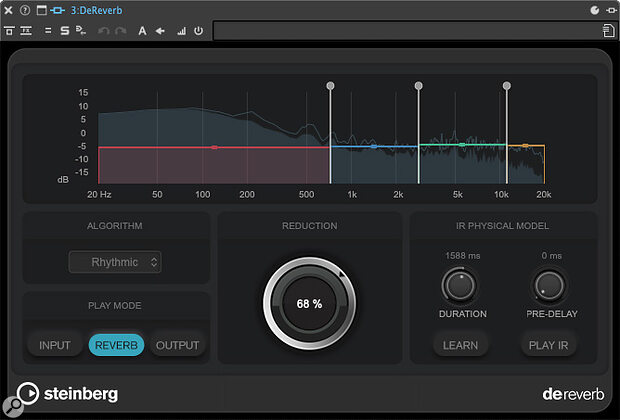This screenshot has width=620, height=420.
Task: Toggle the S solo toolbar icon
Action: point(64,30)
